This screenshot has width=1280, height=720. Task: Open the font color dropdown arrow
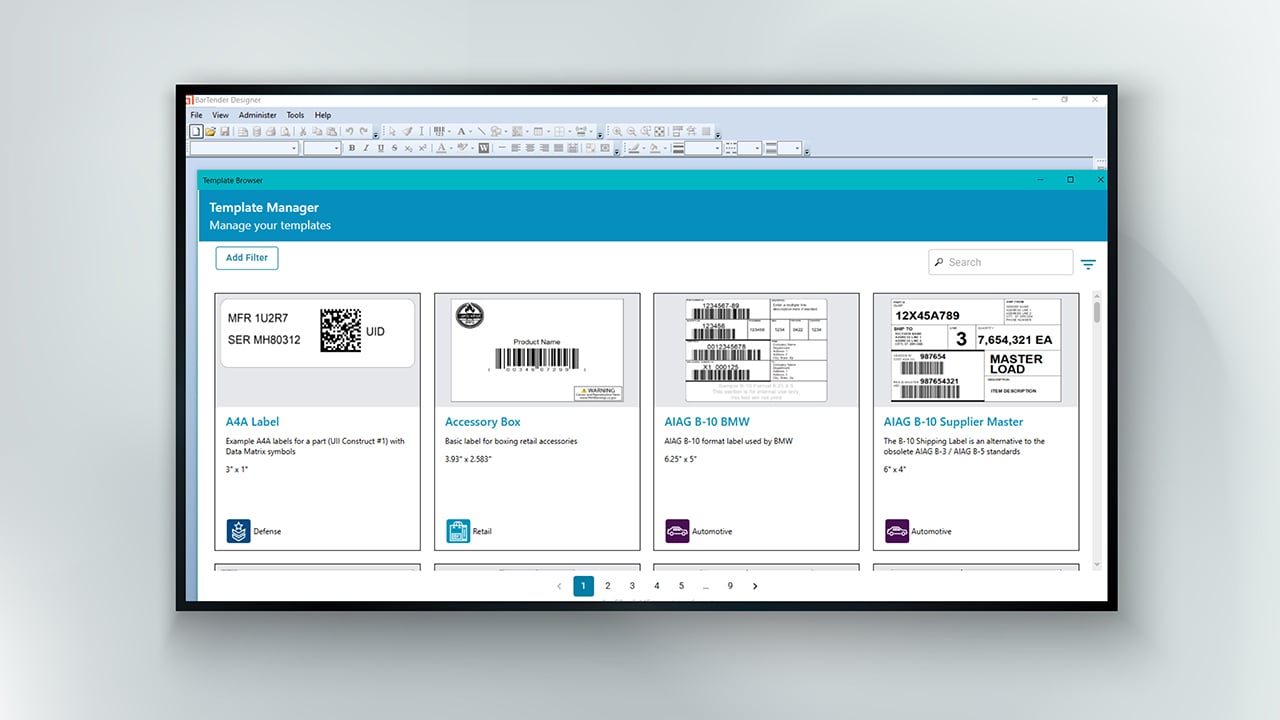(451, 148)
